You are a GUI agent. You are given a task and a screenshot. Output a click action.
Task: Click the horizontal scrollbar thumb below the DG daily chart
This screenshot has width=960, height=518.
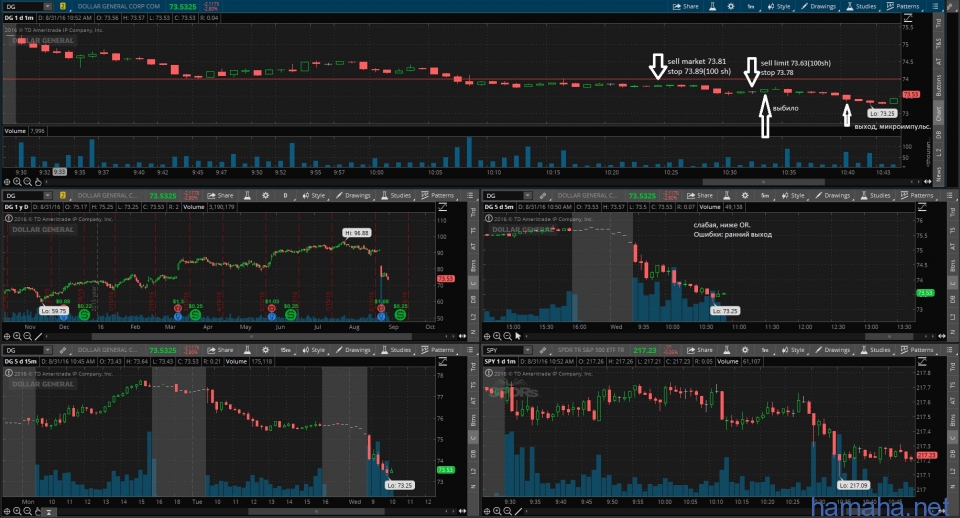tap(251, 336)
